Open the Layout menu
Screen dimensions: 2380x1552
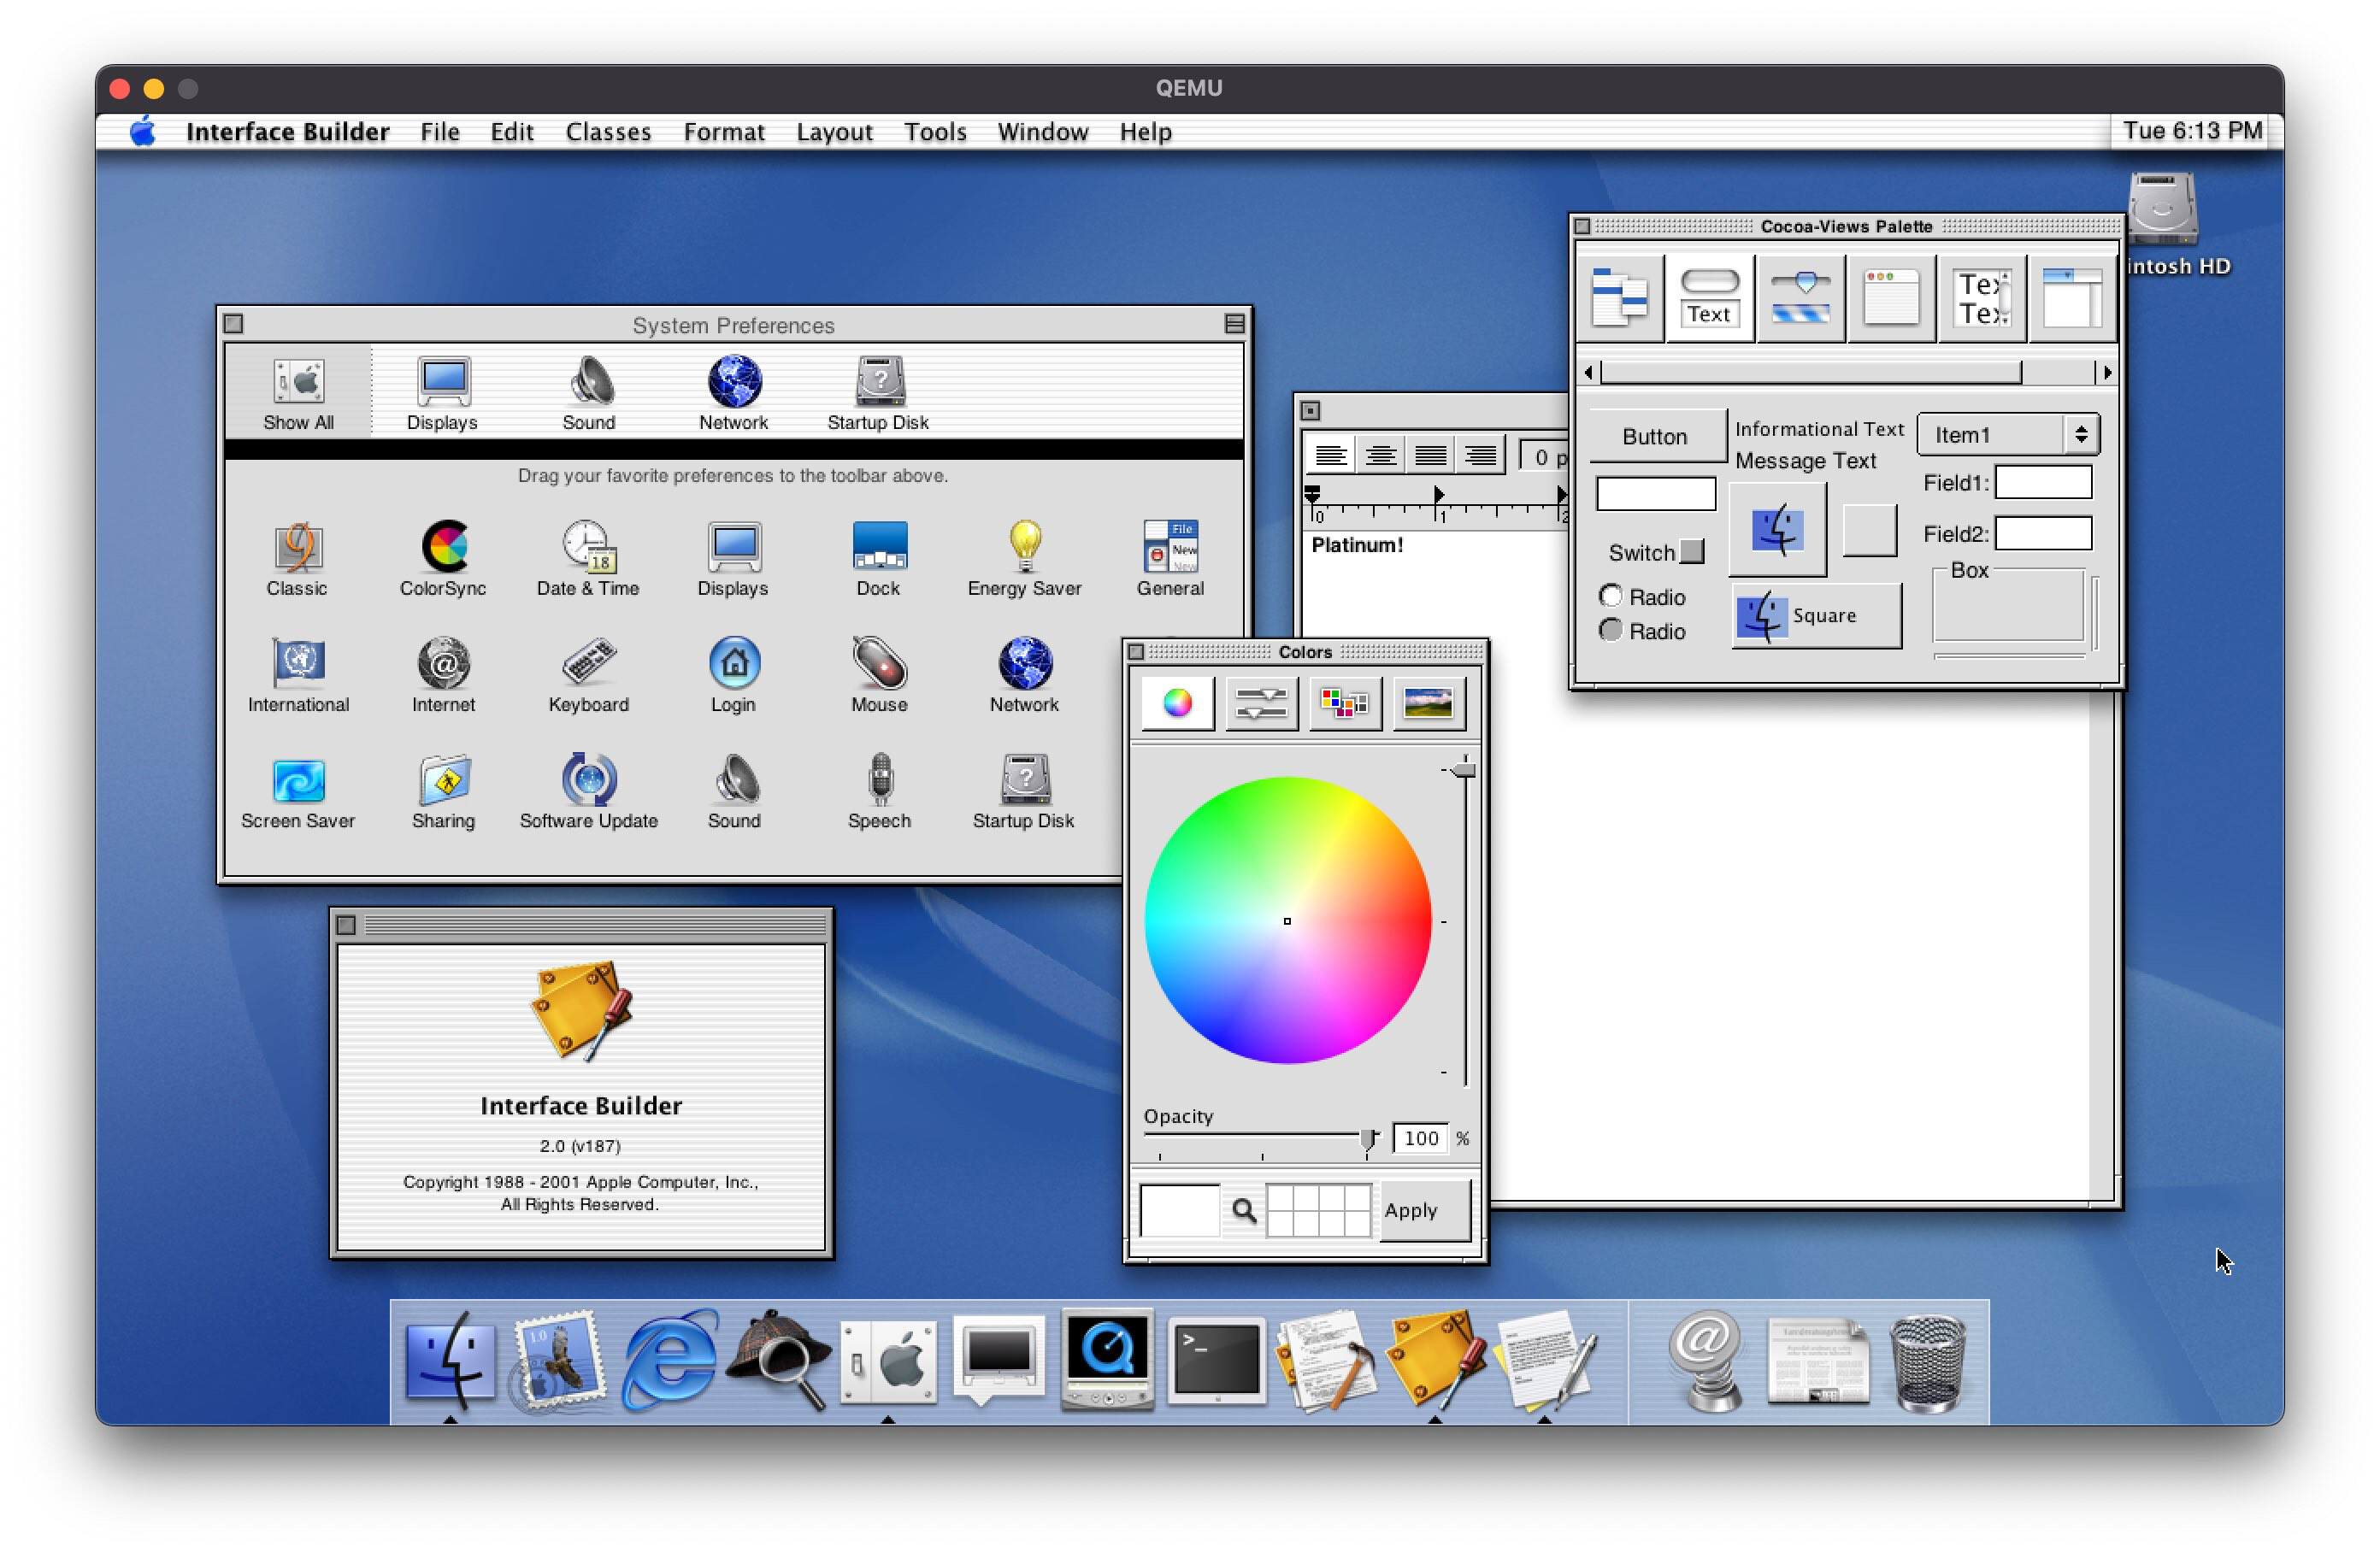click(x=834, y=132)
